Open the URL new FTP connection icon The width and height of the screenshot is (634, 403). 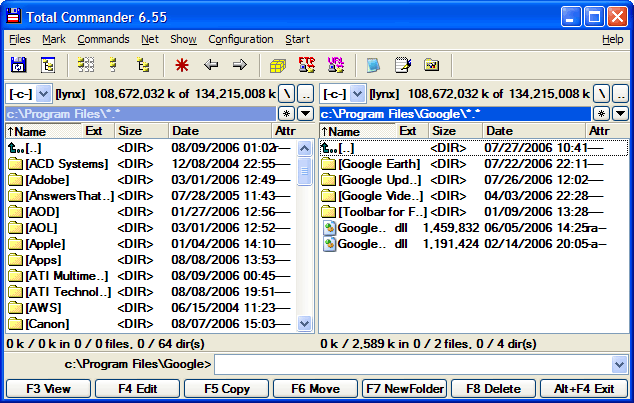point(336,65)
